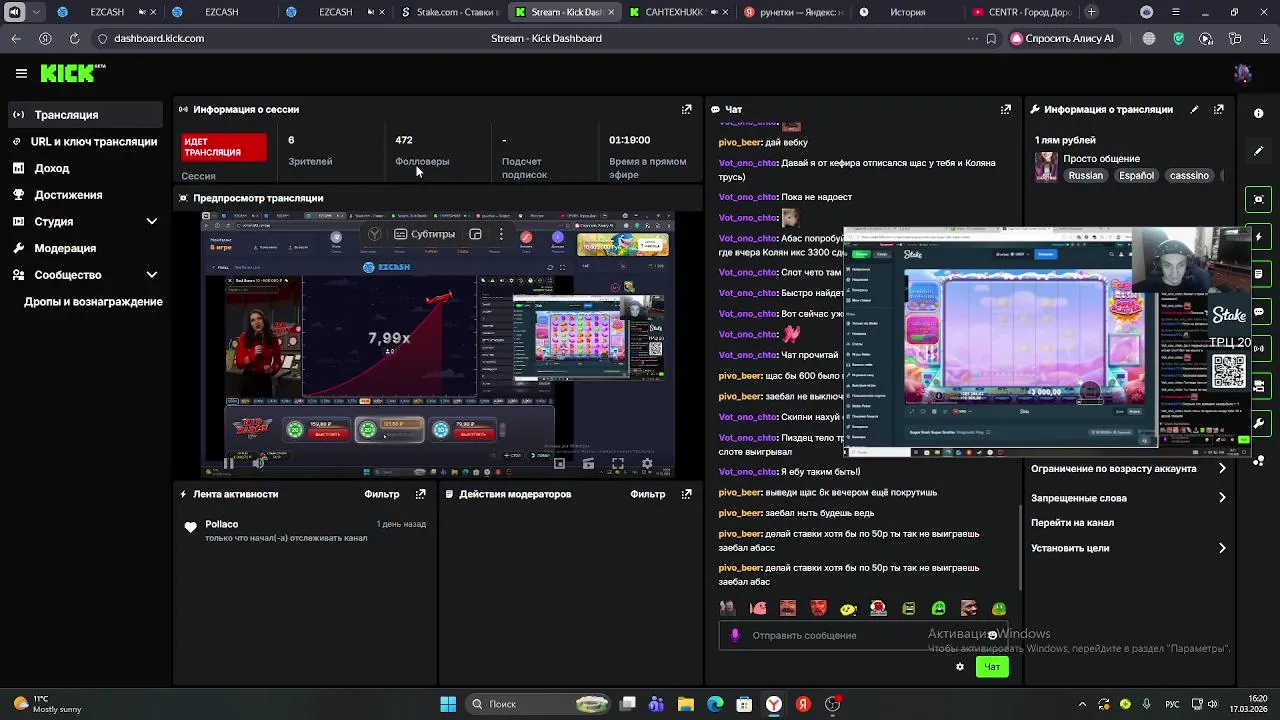Open the user avatar menu
This screenshot has height=720, width=1280.
tap(1242, 73)
